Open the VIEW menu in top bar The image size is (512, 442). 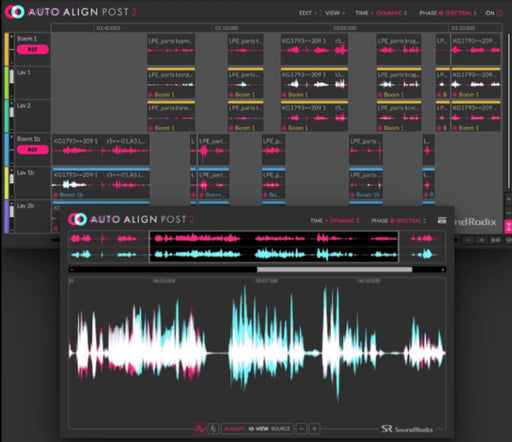coord(335,13)
